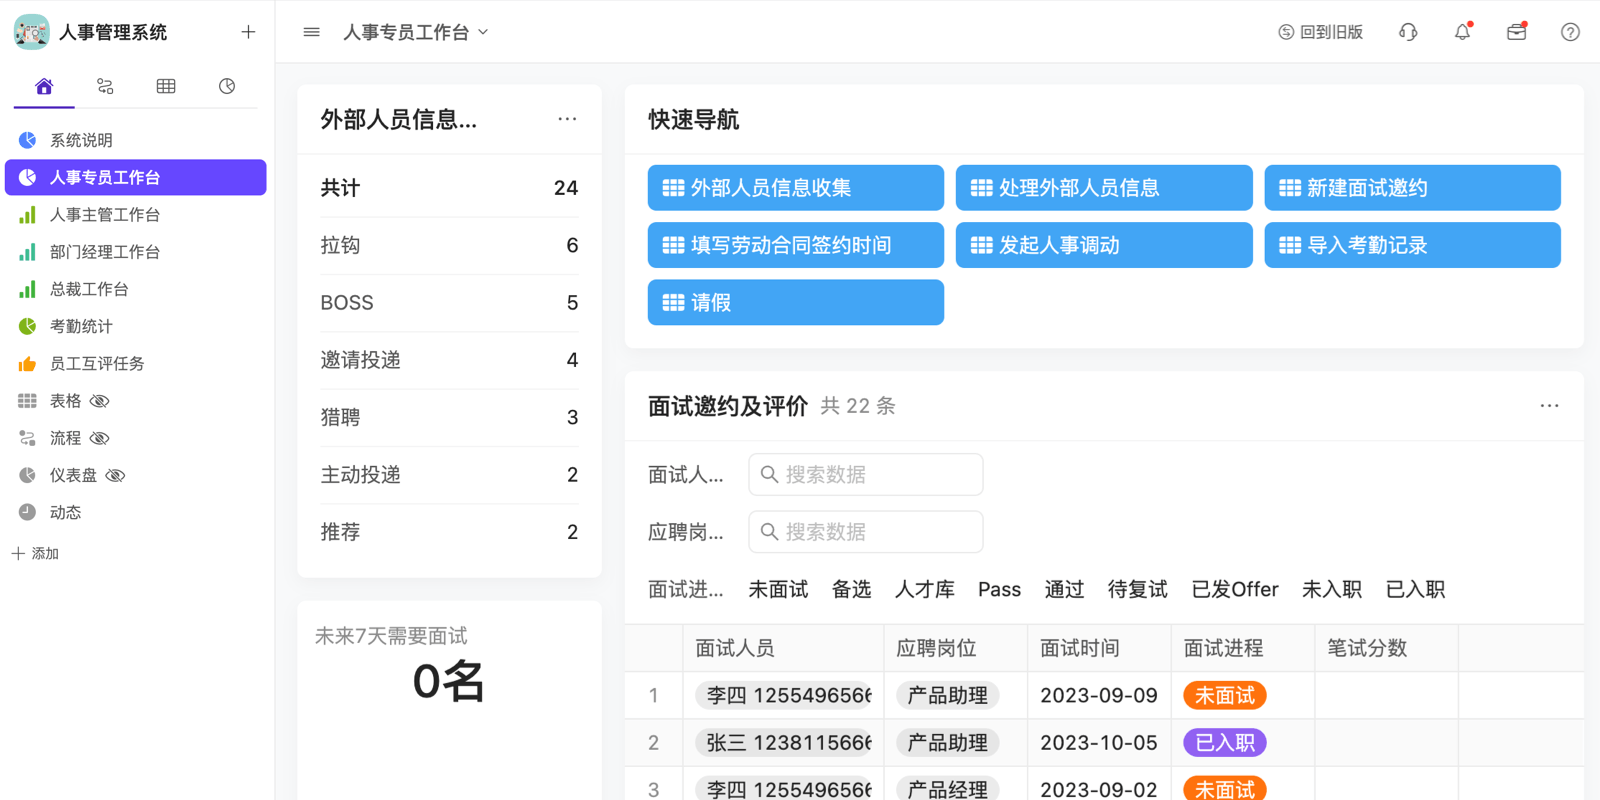Collapse sidebar with the hamburger menu icon

[x=311, y=32]
